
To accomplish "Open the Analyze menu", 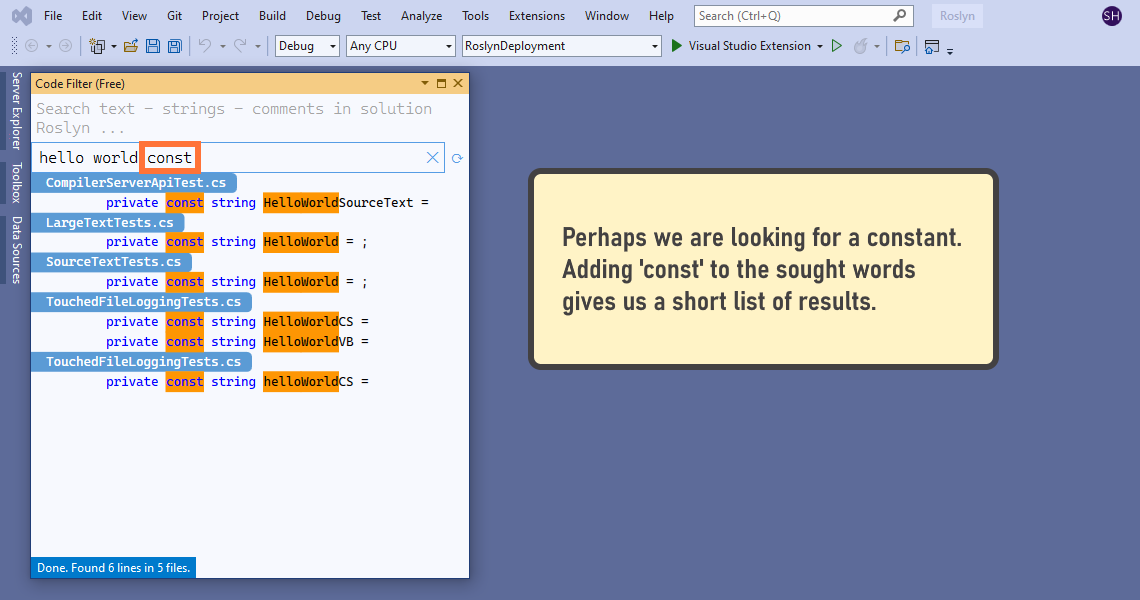I will tap(421, 16).
